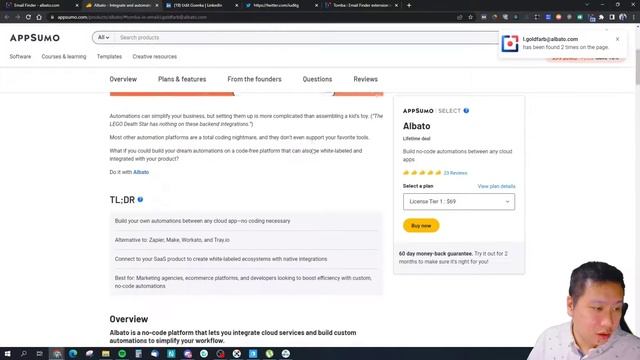Click the Buy now button
Viewport: 640px width, 360px height.
click(421, 226)
